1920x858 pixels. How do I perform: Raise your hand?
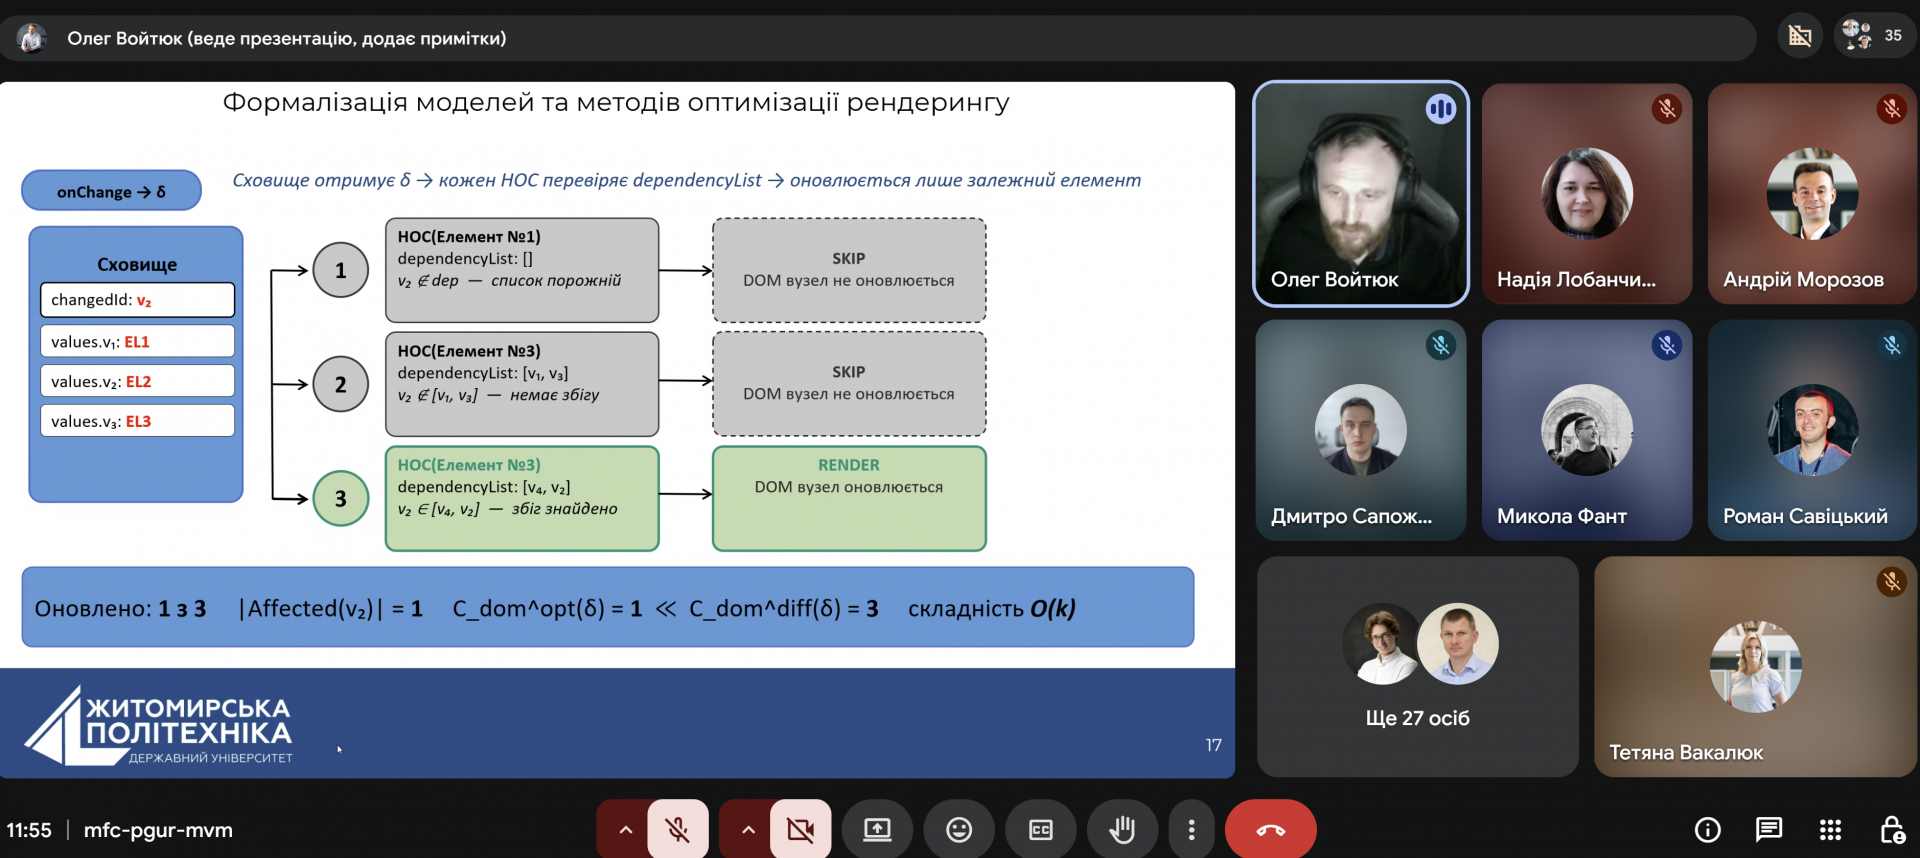1122,830
